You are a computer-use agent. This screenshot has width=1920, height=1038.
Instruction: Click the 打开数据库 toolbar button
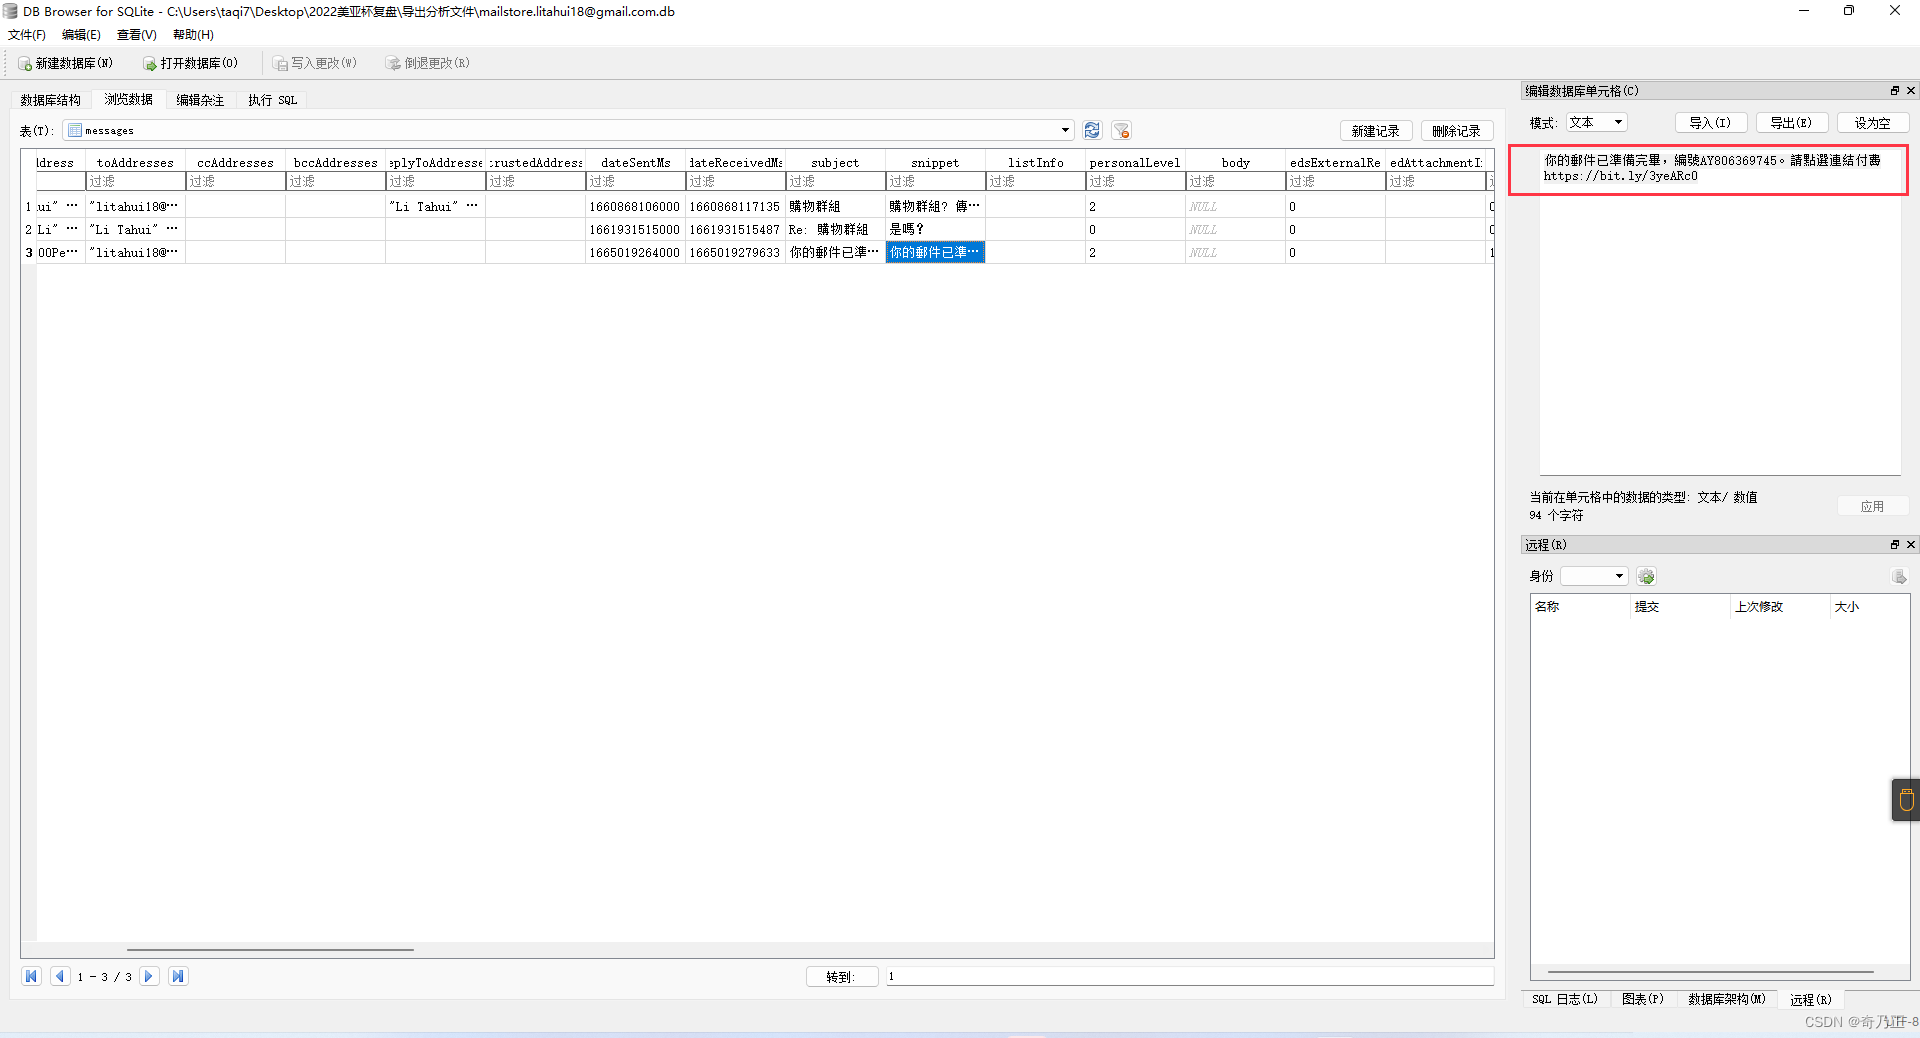coord(190,63)
